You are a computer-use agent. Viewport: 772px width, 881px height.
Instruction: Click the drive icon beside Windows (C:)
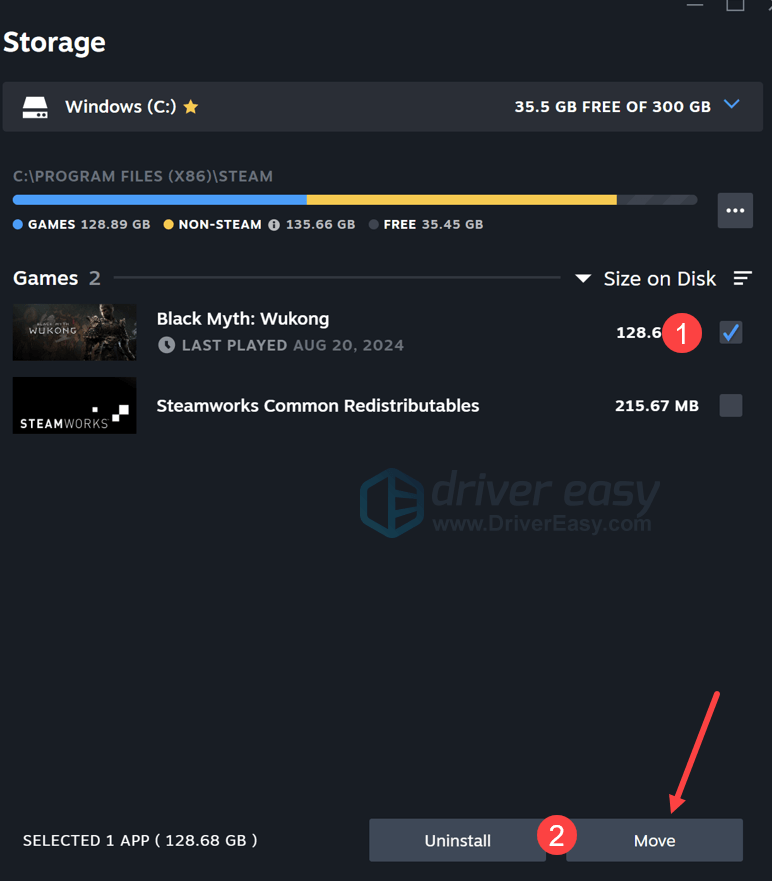(35, 107)
